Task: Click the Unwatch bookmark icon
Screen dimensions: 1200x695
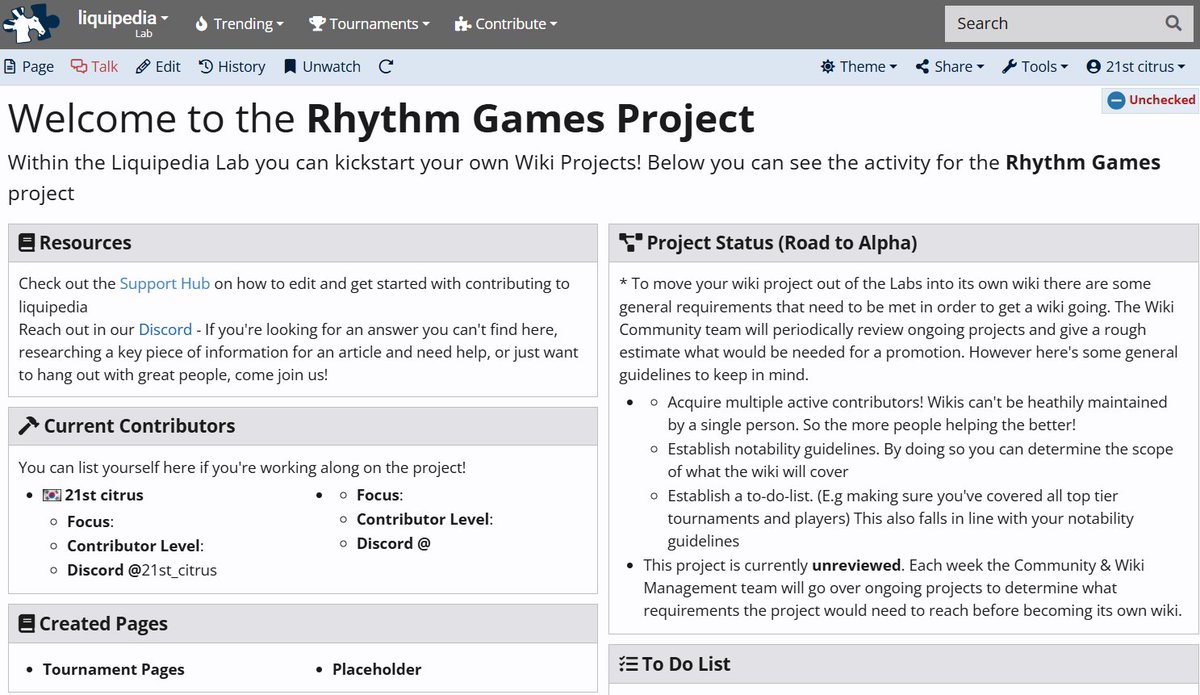Action: pyautogui.click(x=290, y=66)
